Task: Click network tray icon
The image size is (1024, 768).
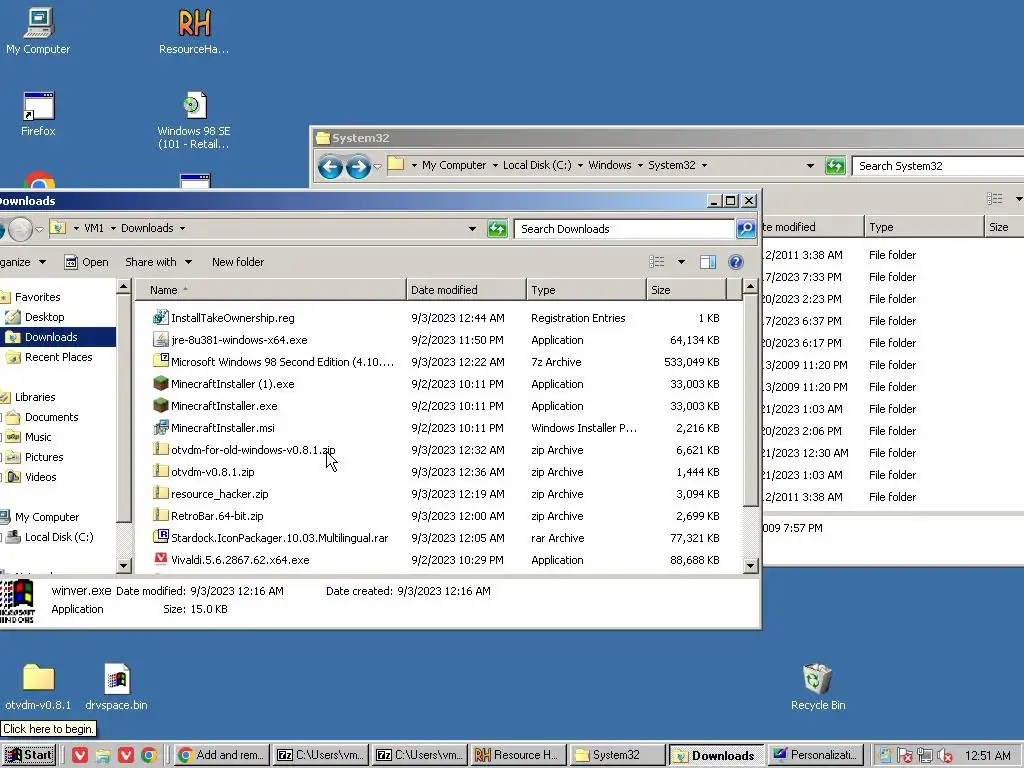Action: 924,755
